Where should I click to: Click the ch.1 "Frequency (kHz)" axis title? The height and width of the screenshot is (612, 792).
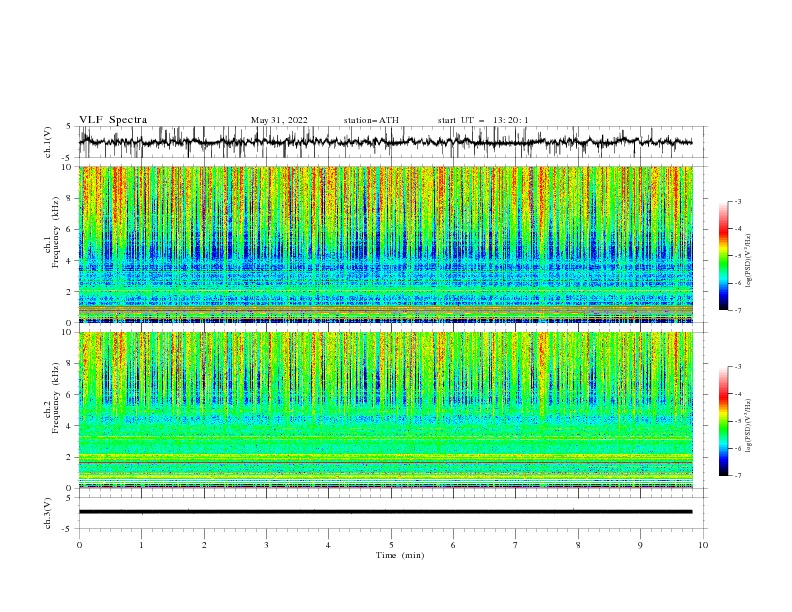pos(56,233)
